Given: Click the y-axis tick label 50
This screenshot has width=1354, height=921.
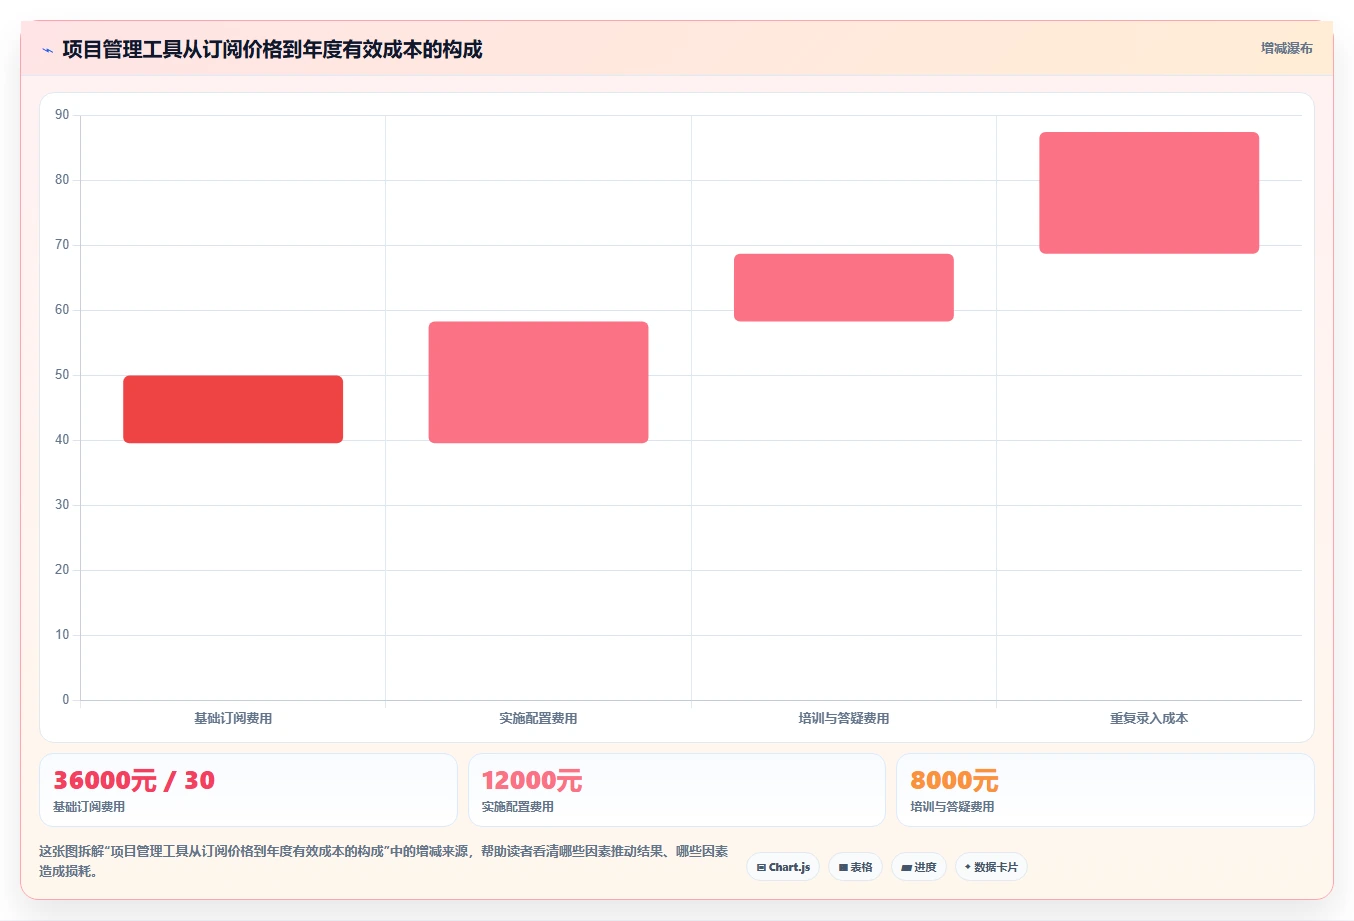Looking at the screenshot, I should click(x=62, y=375).
